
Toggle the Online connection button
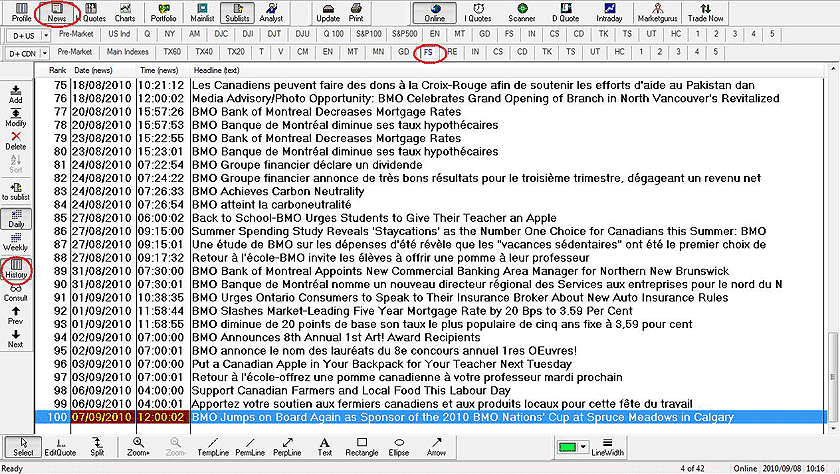pyautogui.click(x=434, y=13)
